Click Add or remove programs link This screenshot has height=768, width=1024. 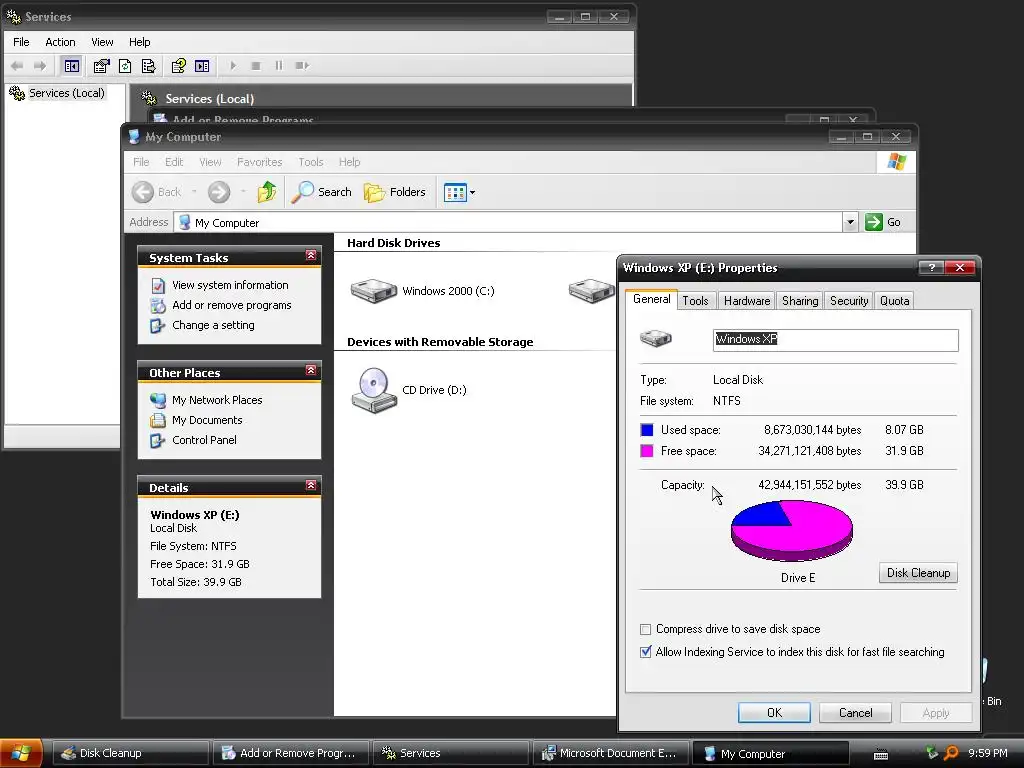point(231,305)
